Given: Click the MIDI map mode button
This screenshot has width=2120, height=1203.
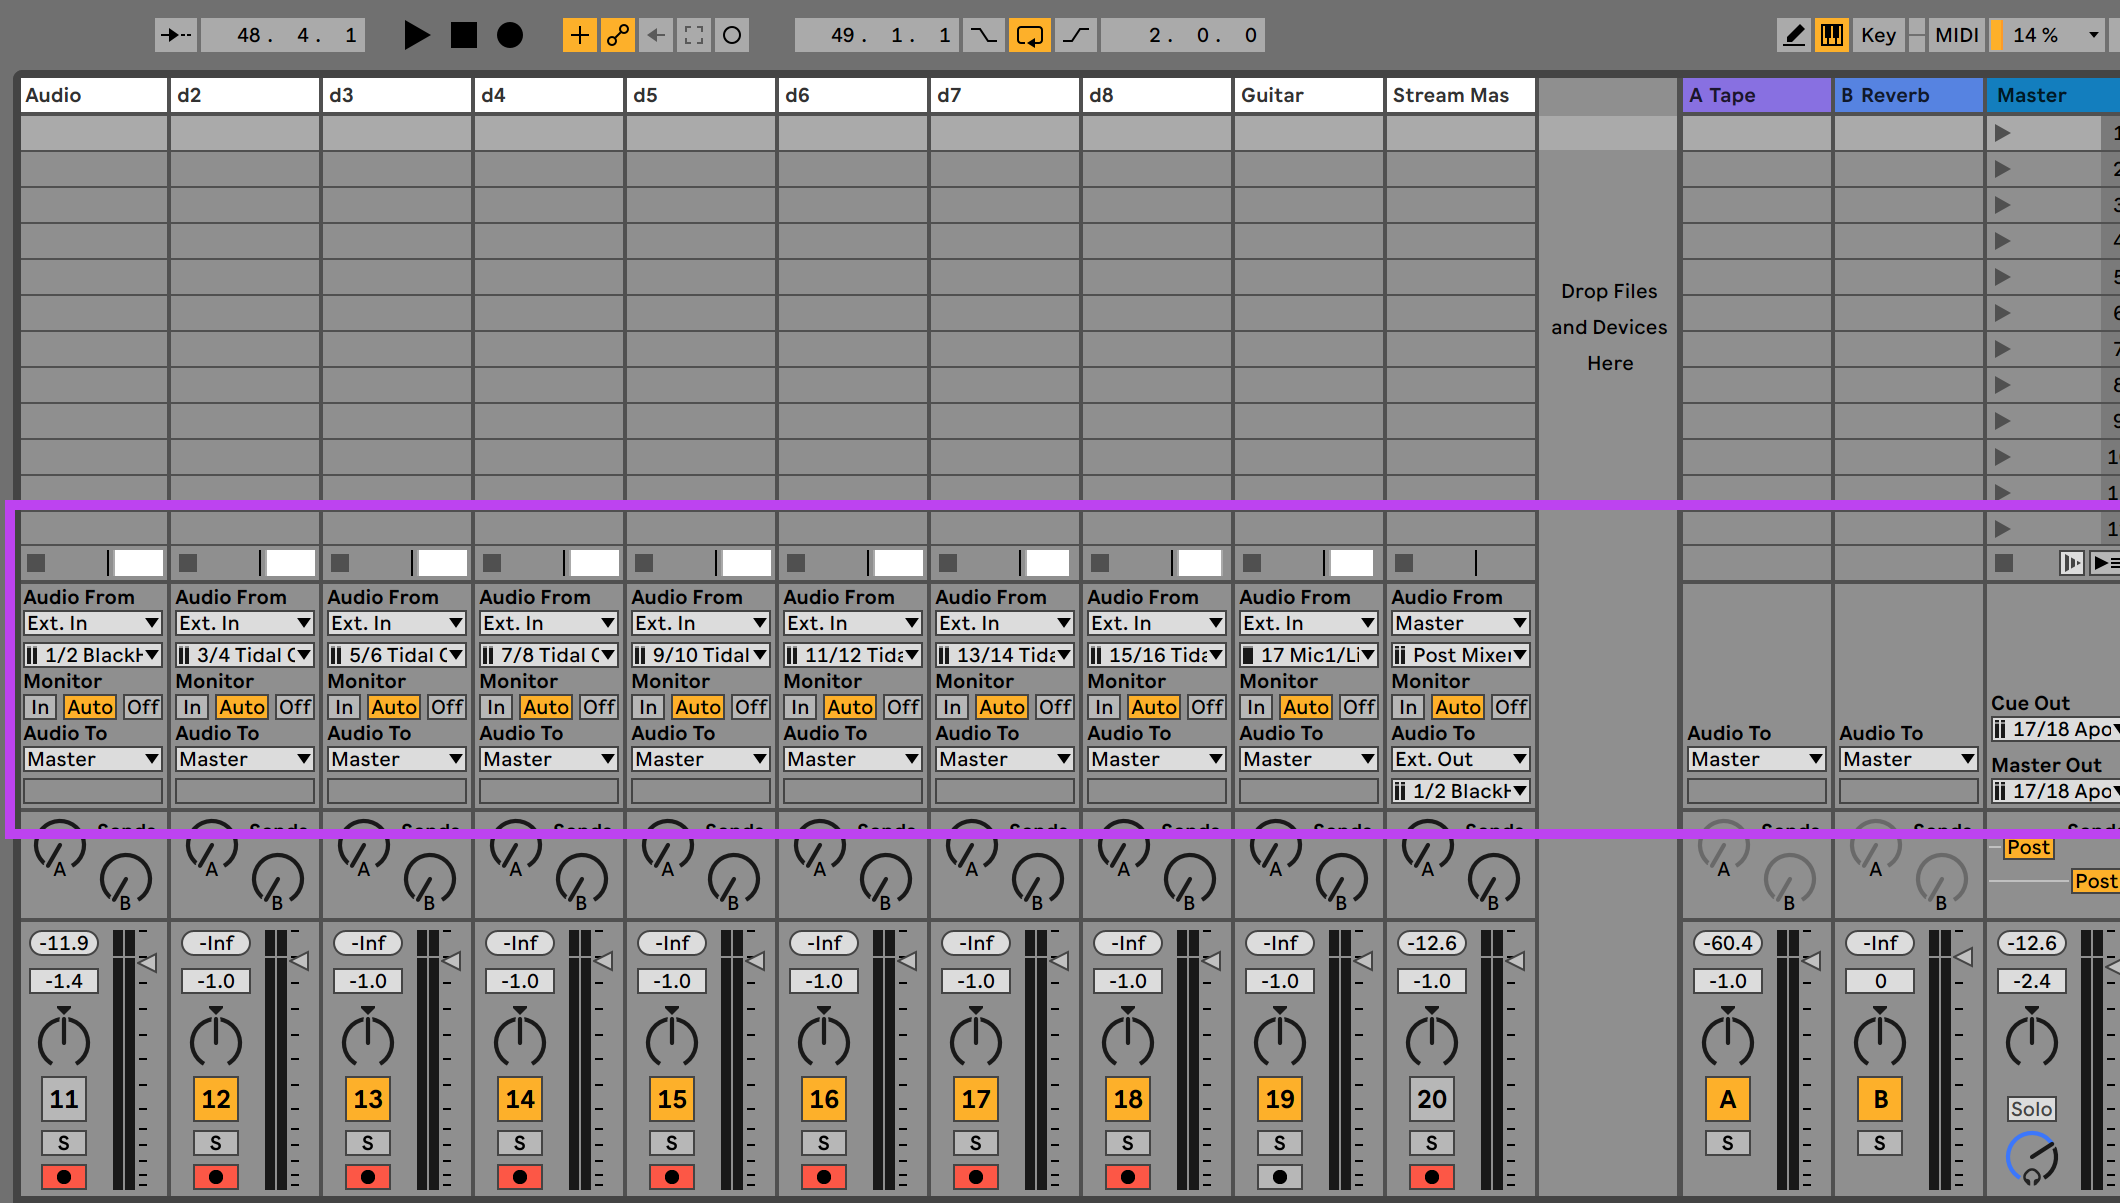Looking at the screenshot, I should (x=1956, y=35).
